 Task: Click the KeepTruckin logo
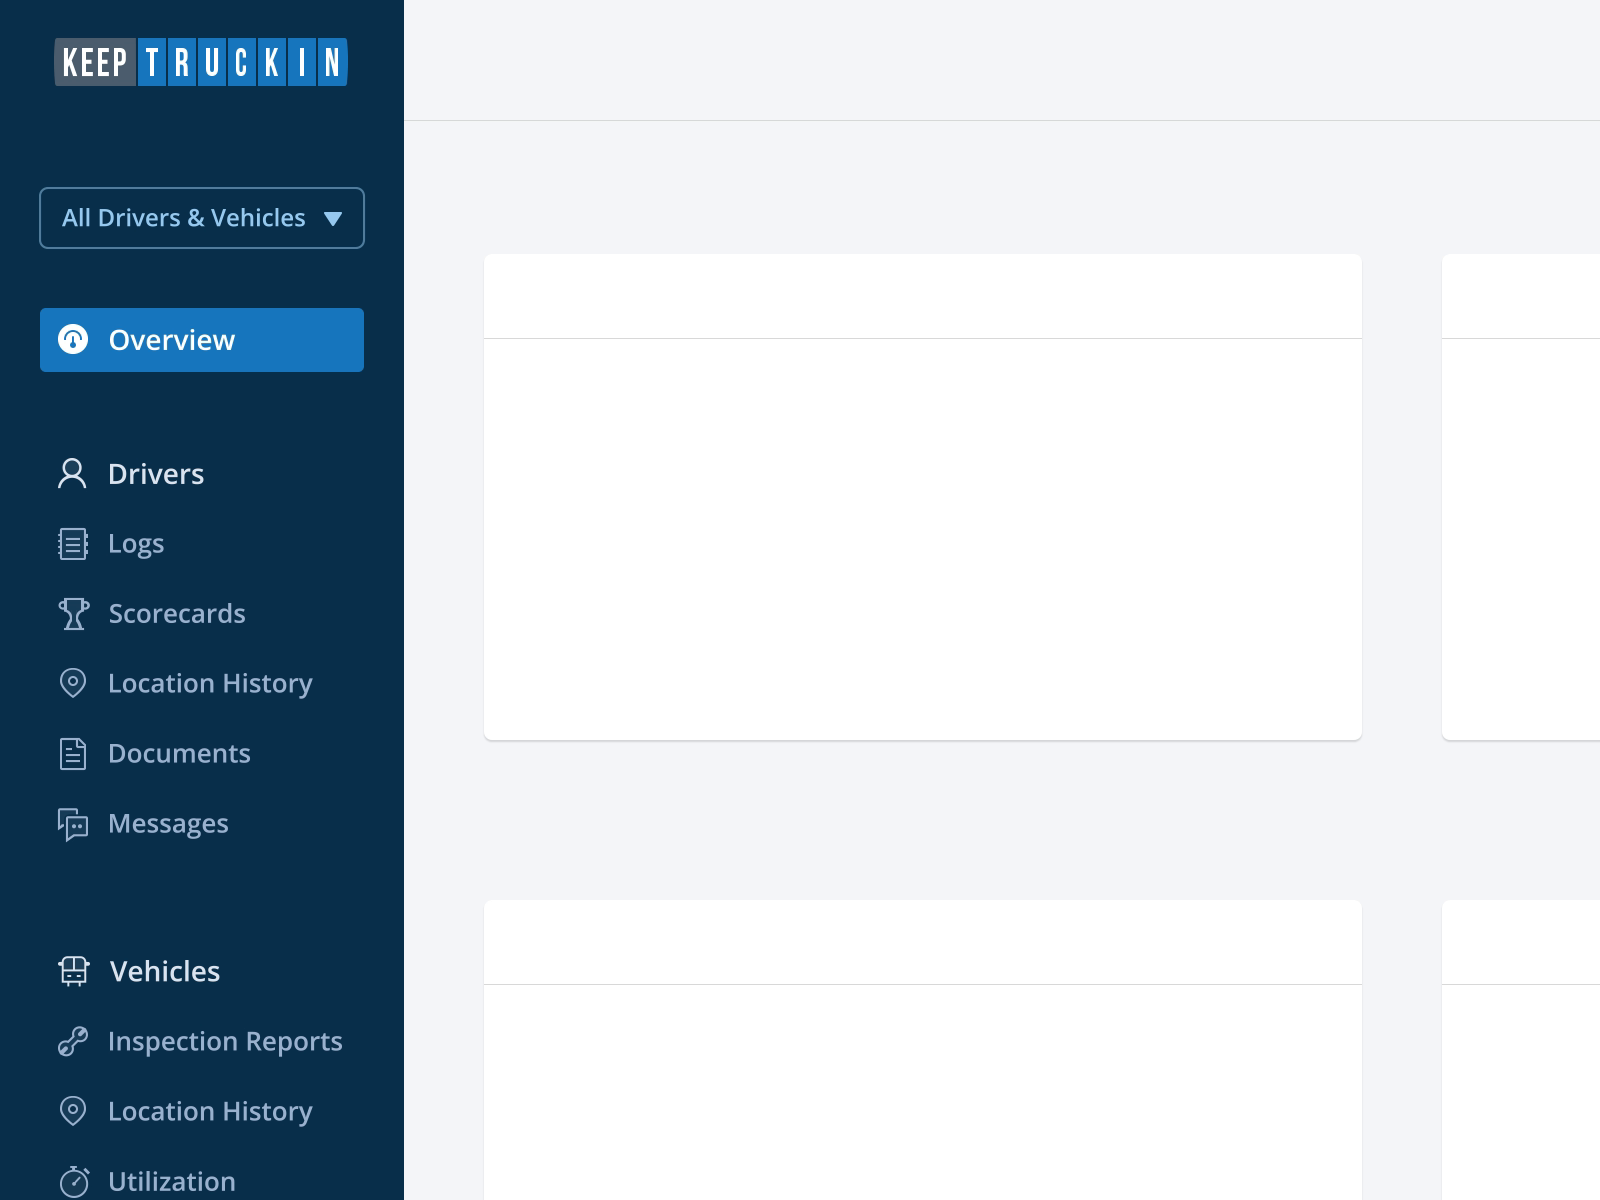[x=201, y=62]
